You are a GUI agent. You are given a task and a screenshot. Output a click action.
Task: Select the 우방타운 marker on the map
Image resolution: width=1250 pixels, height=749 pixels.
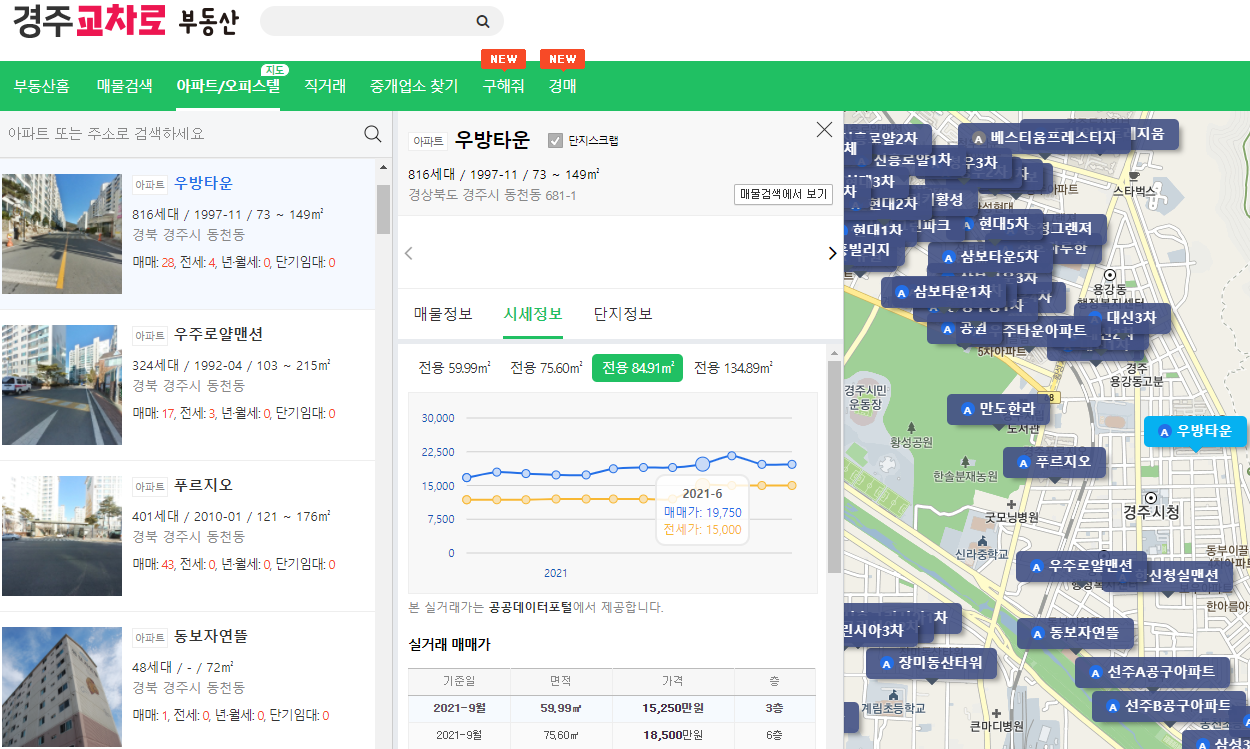coord(1197,431)
